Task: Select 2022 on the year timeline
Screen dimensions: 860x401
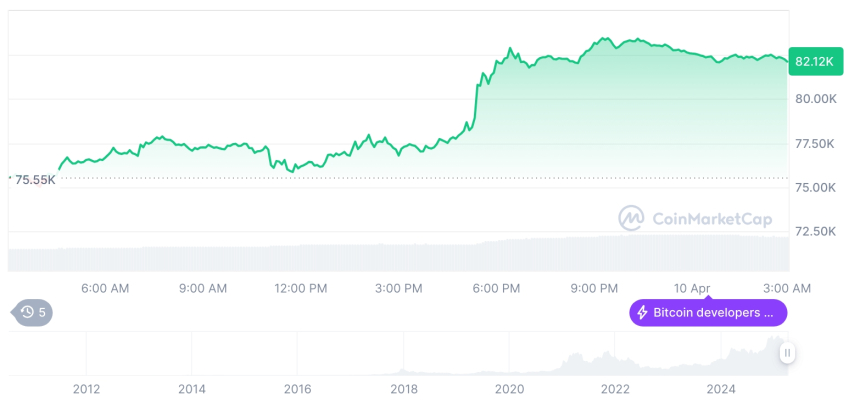Action: click(x=615, y=389)
